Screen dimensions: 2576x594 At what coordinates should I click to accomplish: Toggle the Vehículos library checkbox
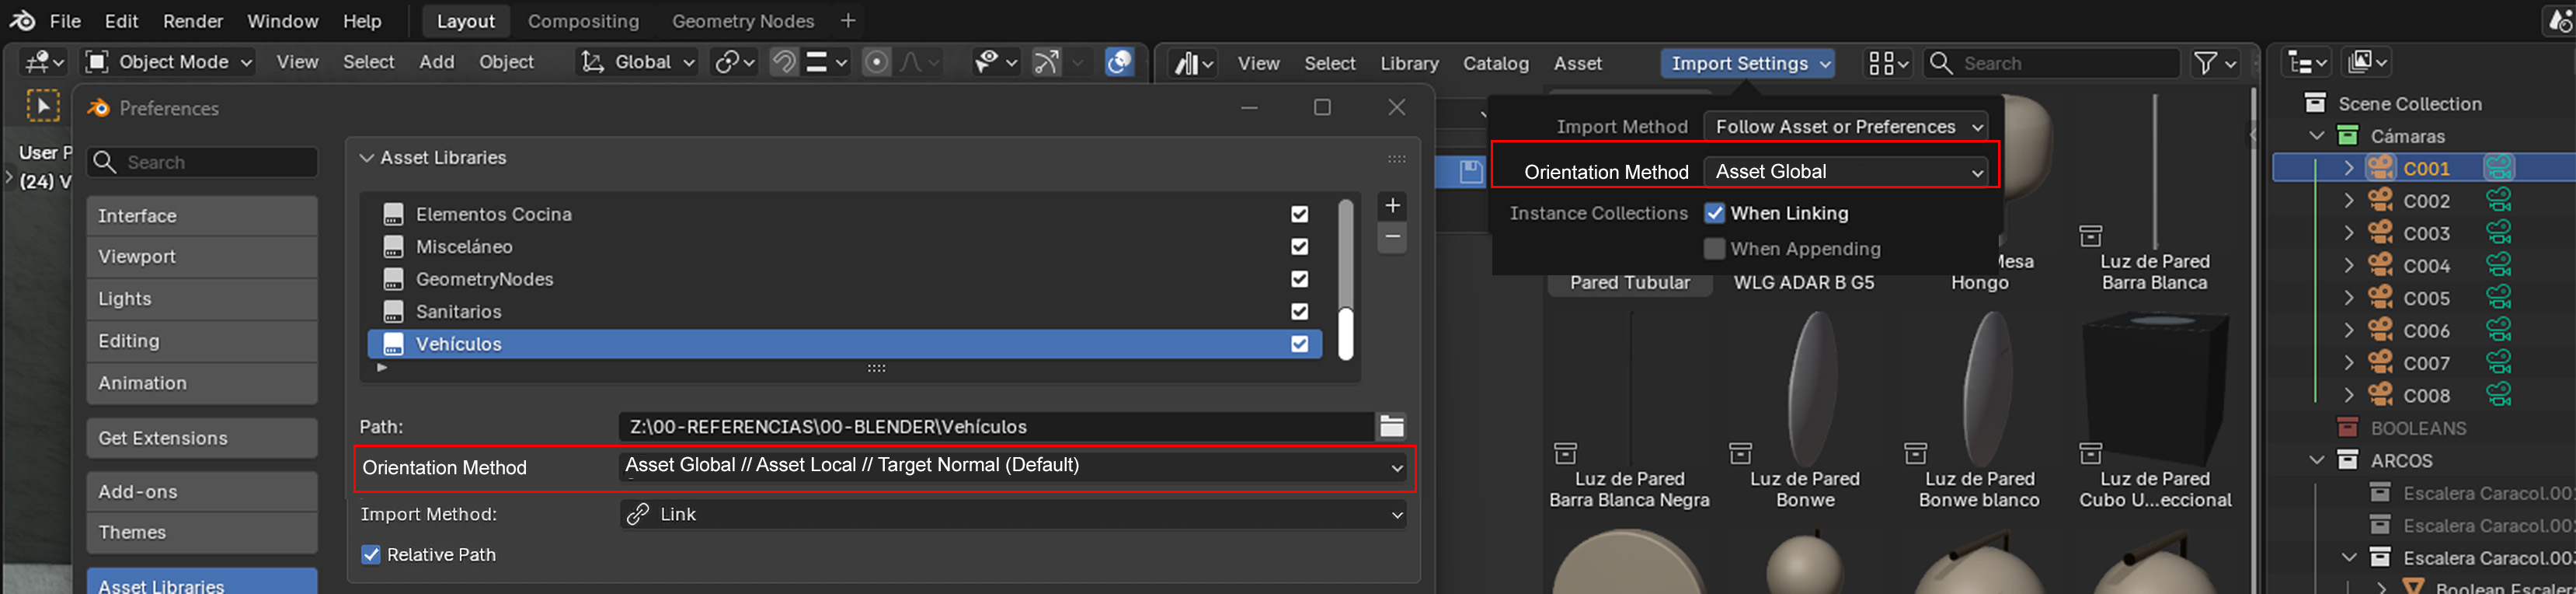pos(1299,344)
